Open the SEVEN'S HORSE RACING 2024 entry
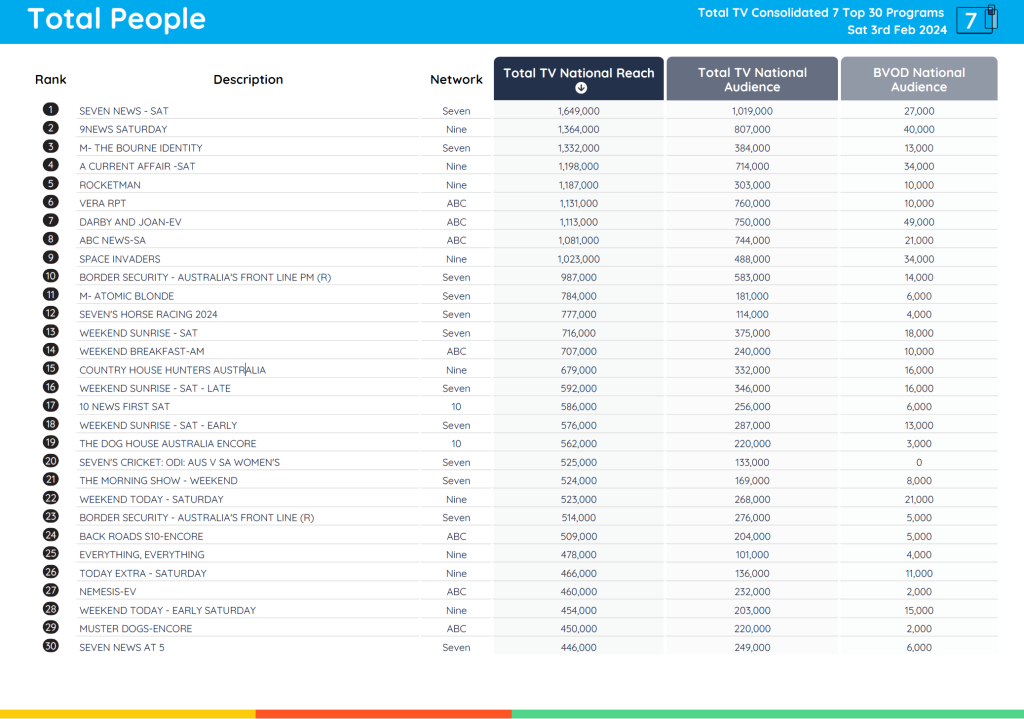The image size is (1024, 719). coord(148,314)
